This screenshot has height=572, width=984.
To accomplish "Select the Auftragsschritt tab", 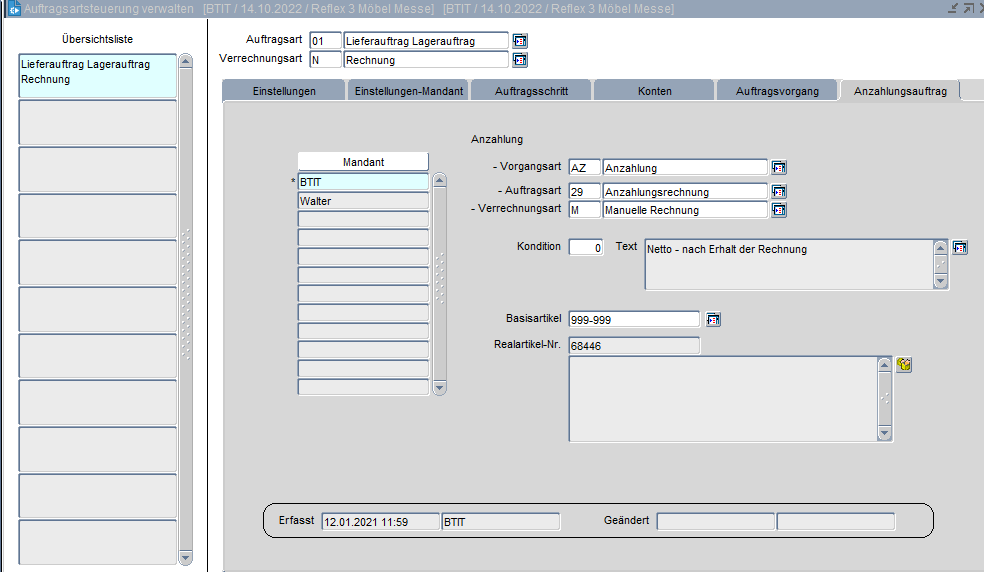I will [531, 91].
